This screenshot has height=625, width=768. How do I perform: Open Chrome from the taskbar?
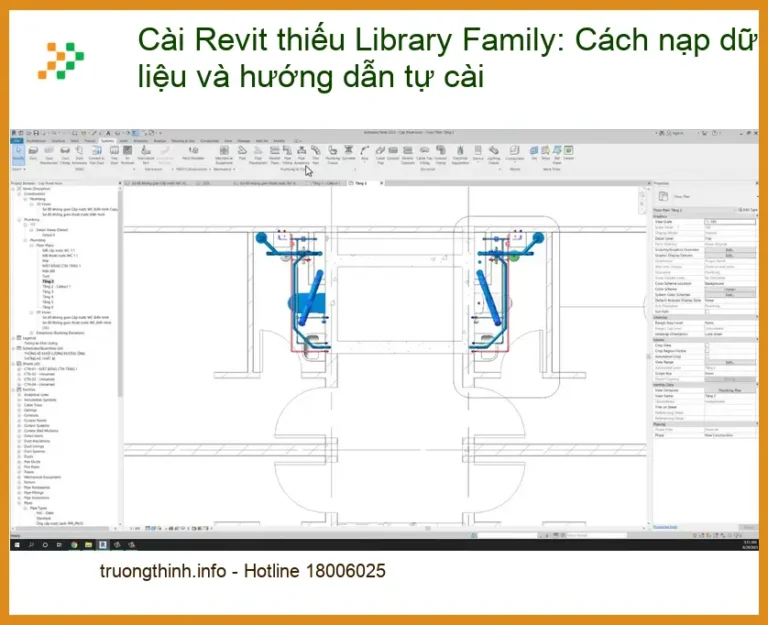(74, 545)
